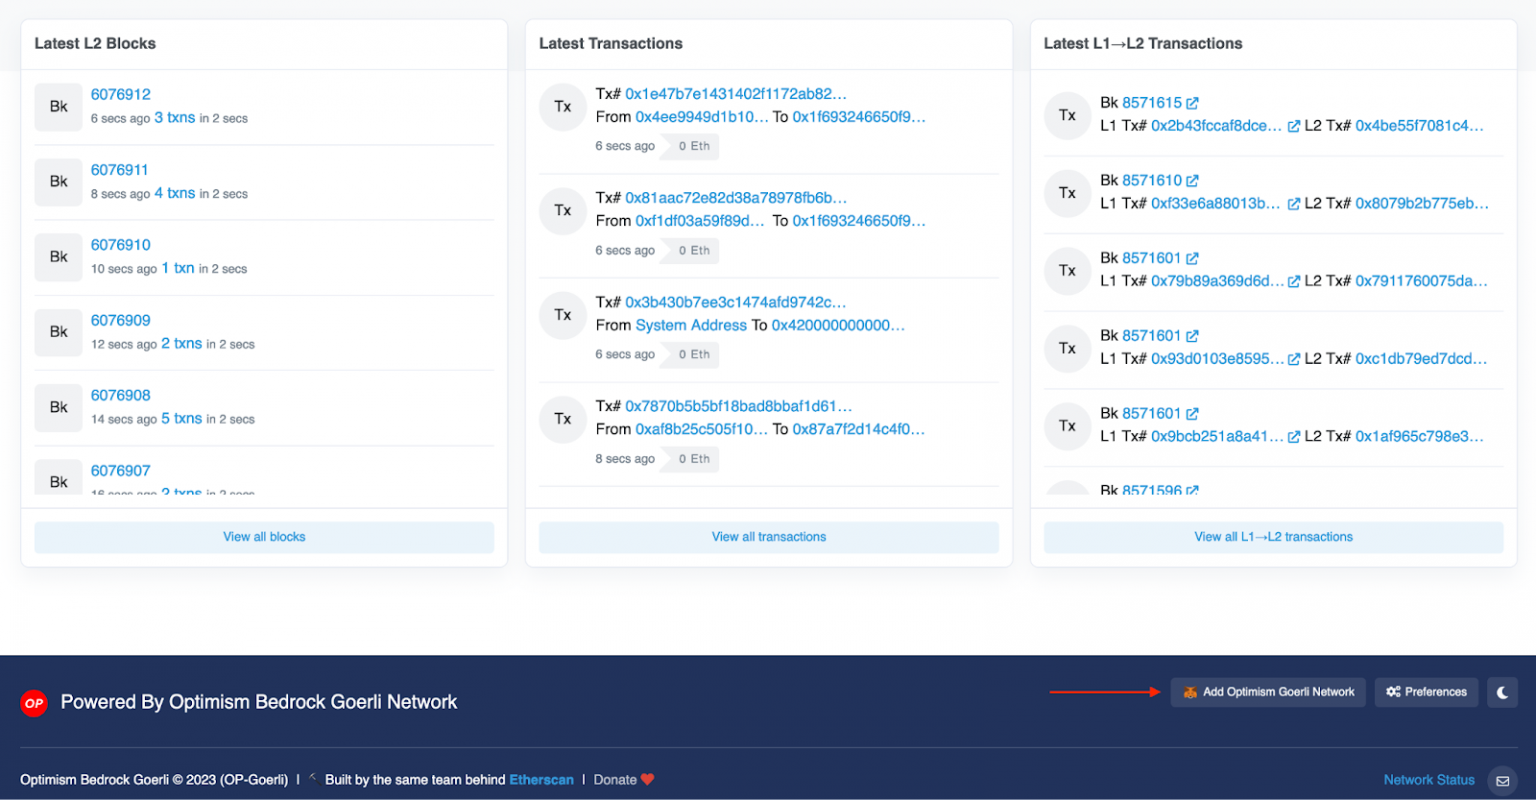This screenshot has width=1536, height=800.
Task: Click the Bk icon next to block 6076912
Action: click(x=58, y=107)
